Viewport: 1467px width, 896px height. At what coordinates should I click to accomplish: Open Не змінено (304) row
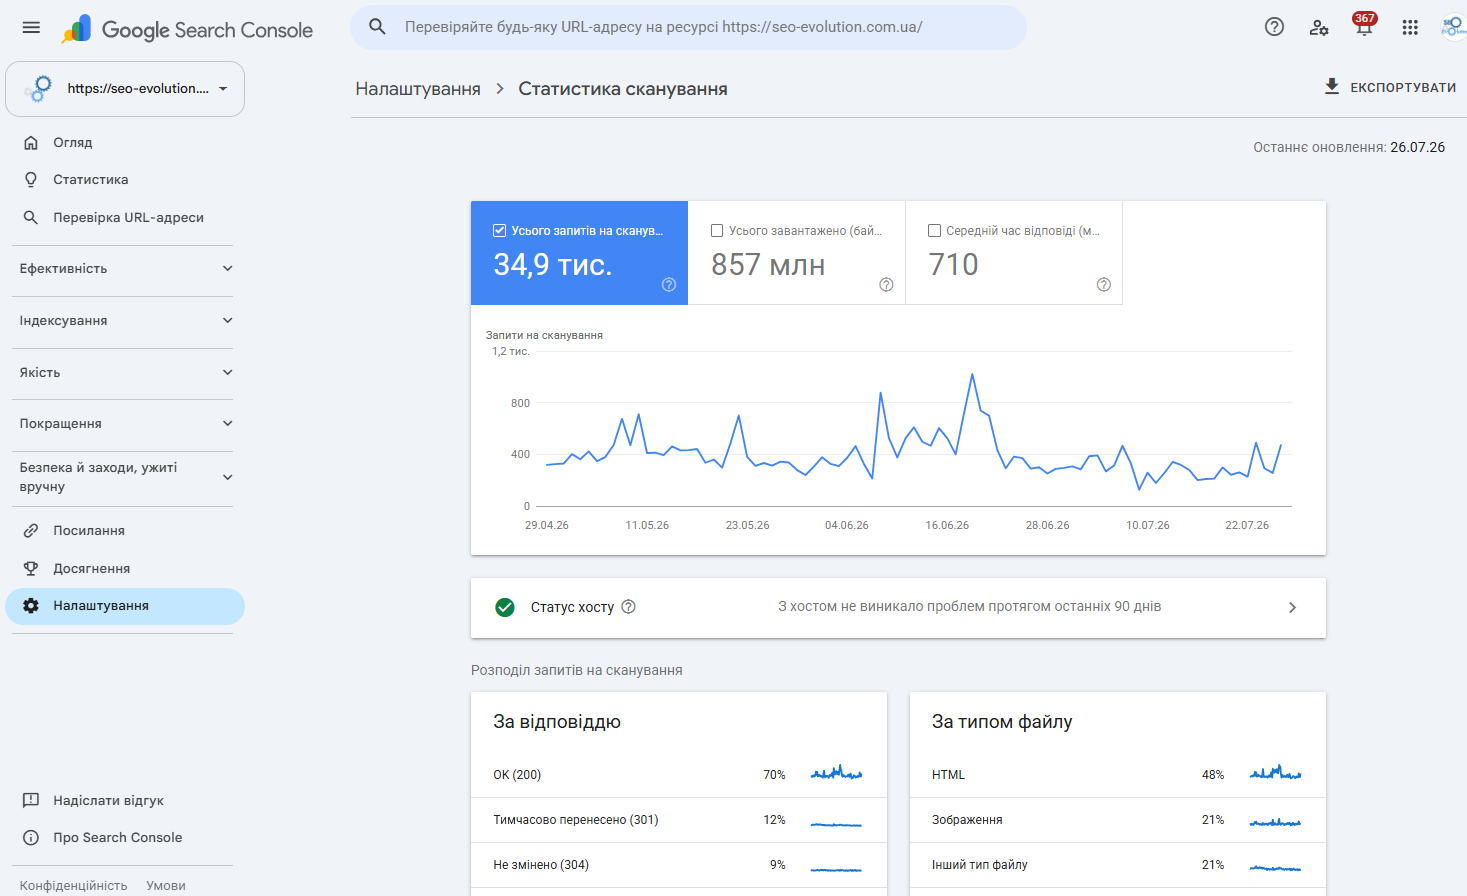coord(679,865)
